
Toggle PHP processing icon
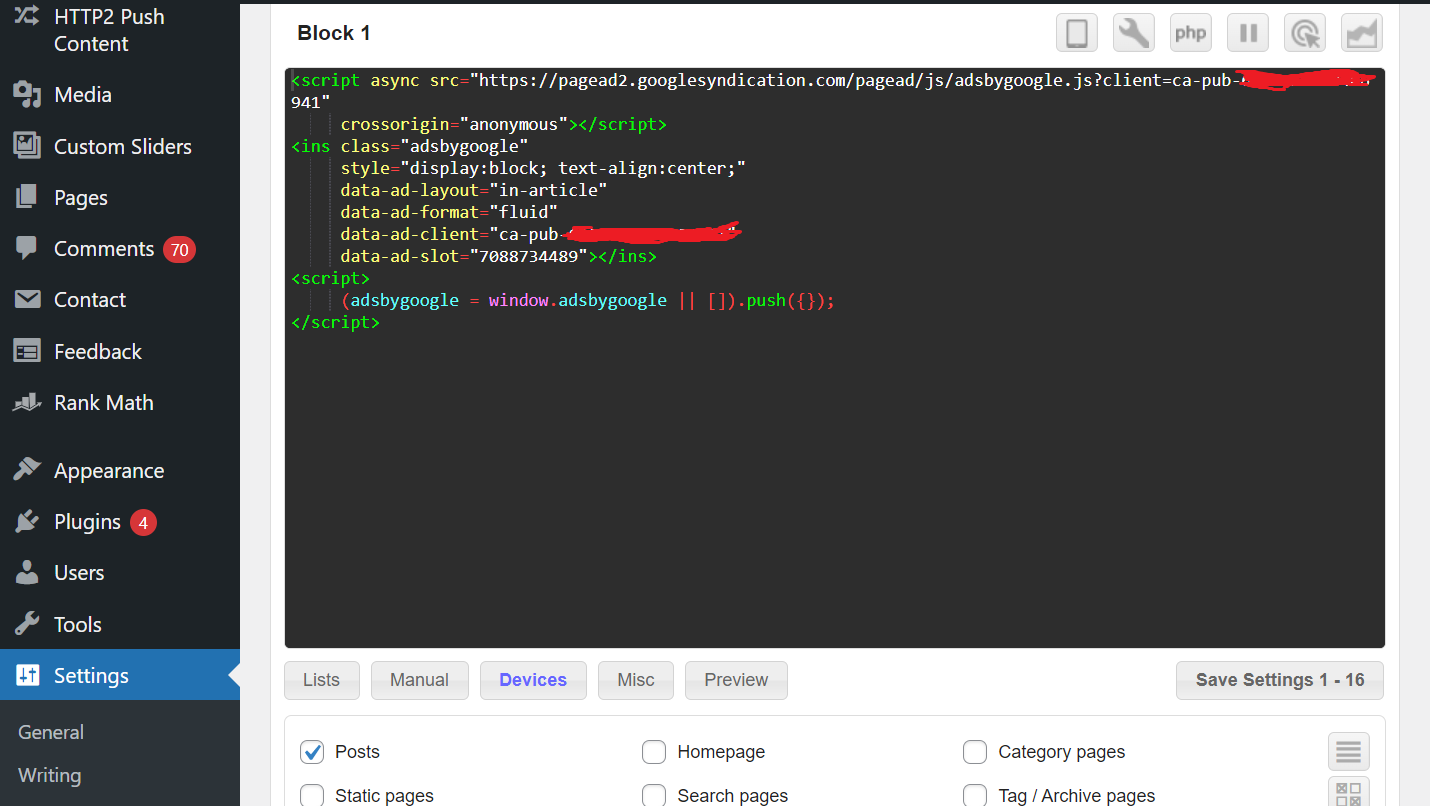coord(1190,33)
